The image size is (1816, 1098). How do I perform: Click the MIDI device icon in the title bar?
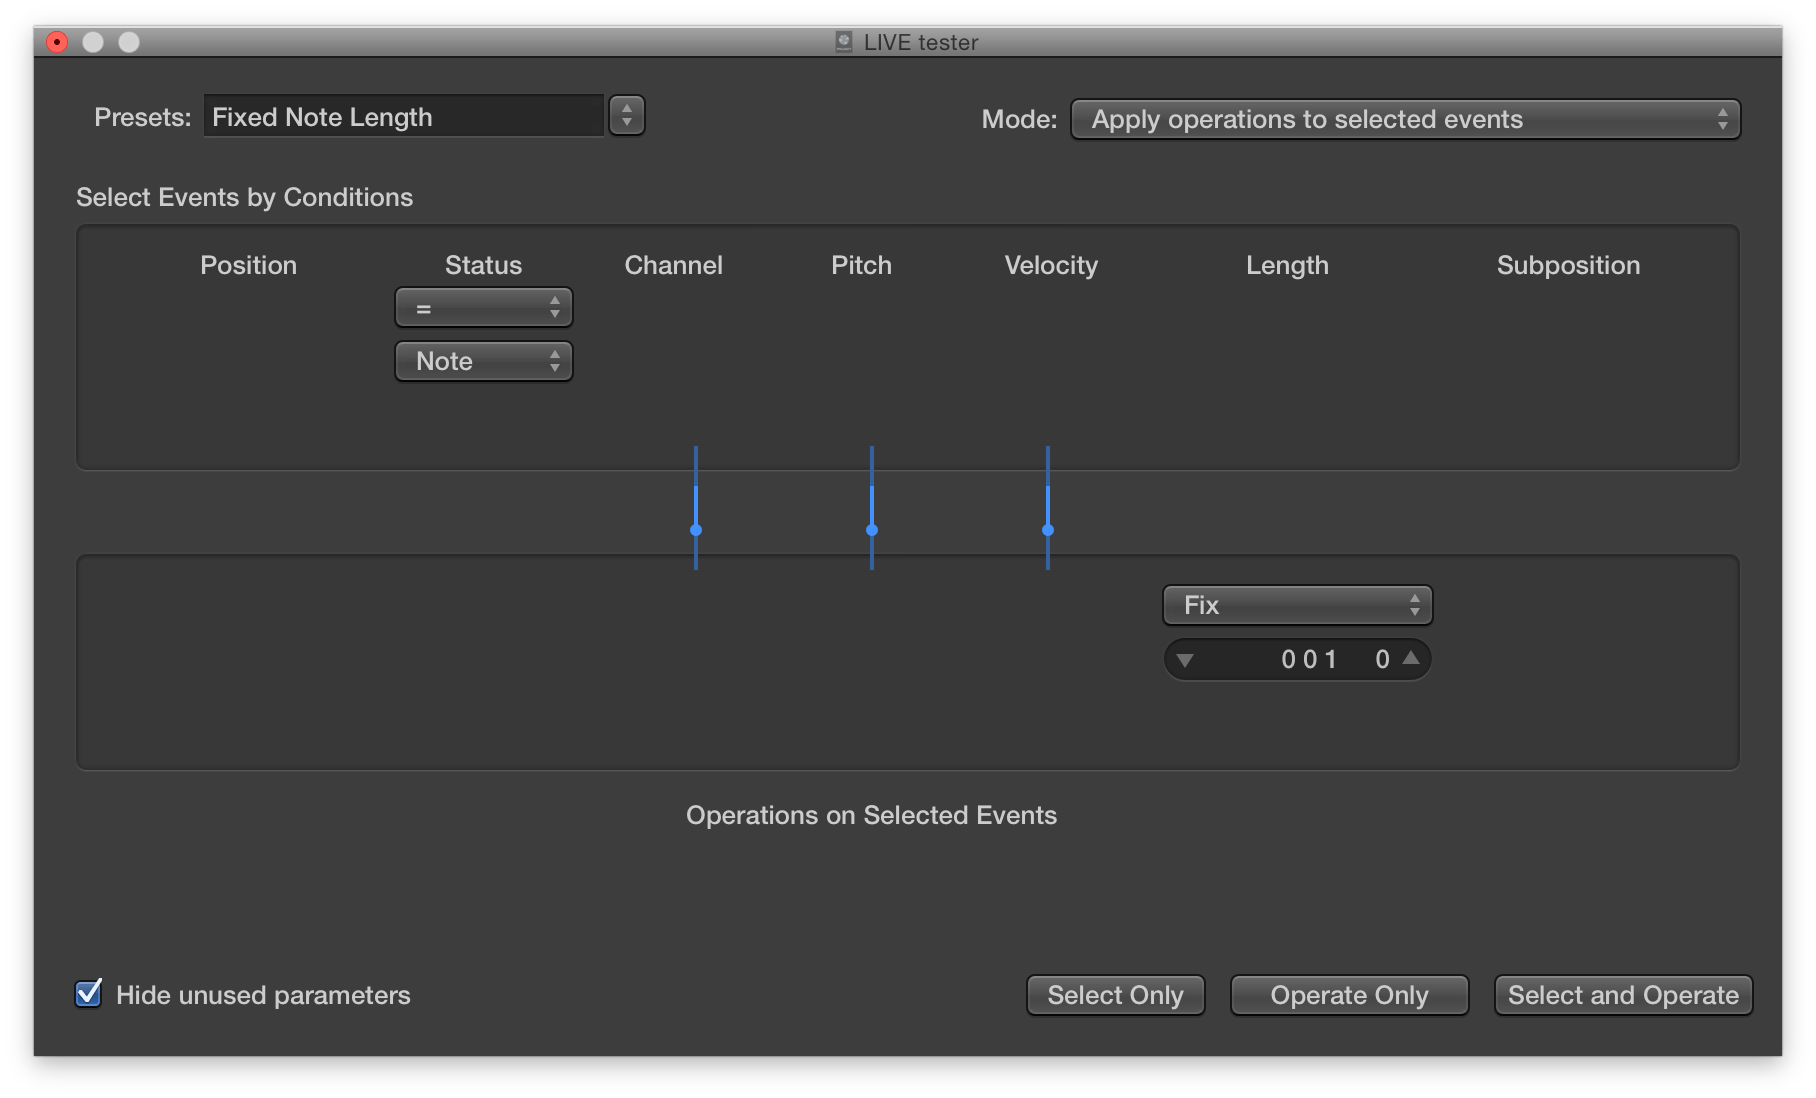(843, 41)
